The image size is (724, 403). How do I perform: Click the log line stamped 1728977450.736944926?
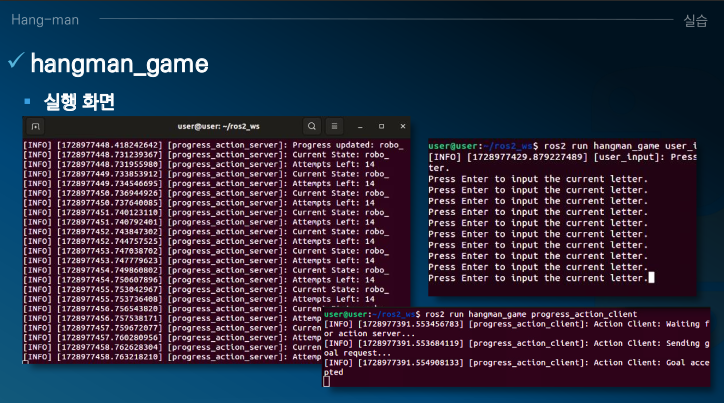point(206,193)
